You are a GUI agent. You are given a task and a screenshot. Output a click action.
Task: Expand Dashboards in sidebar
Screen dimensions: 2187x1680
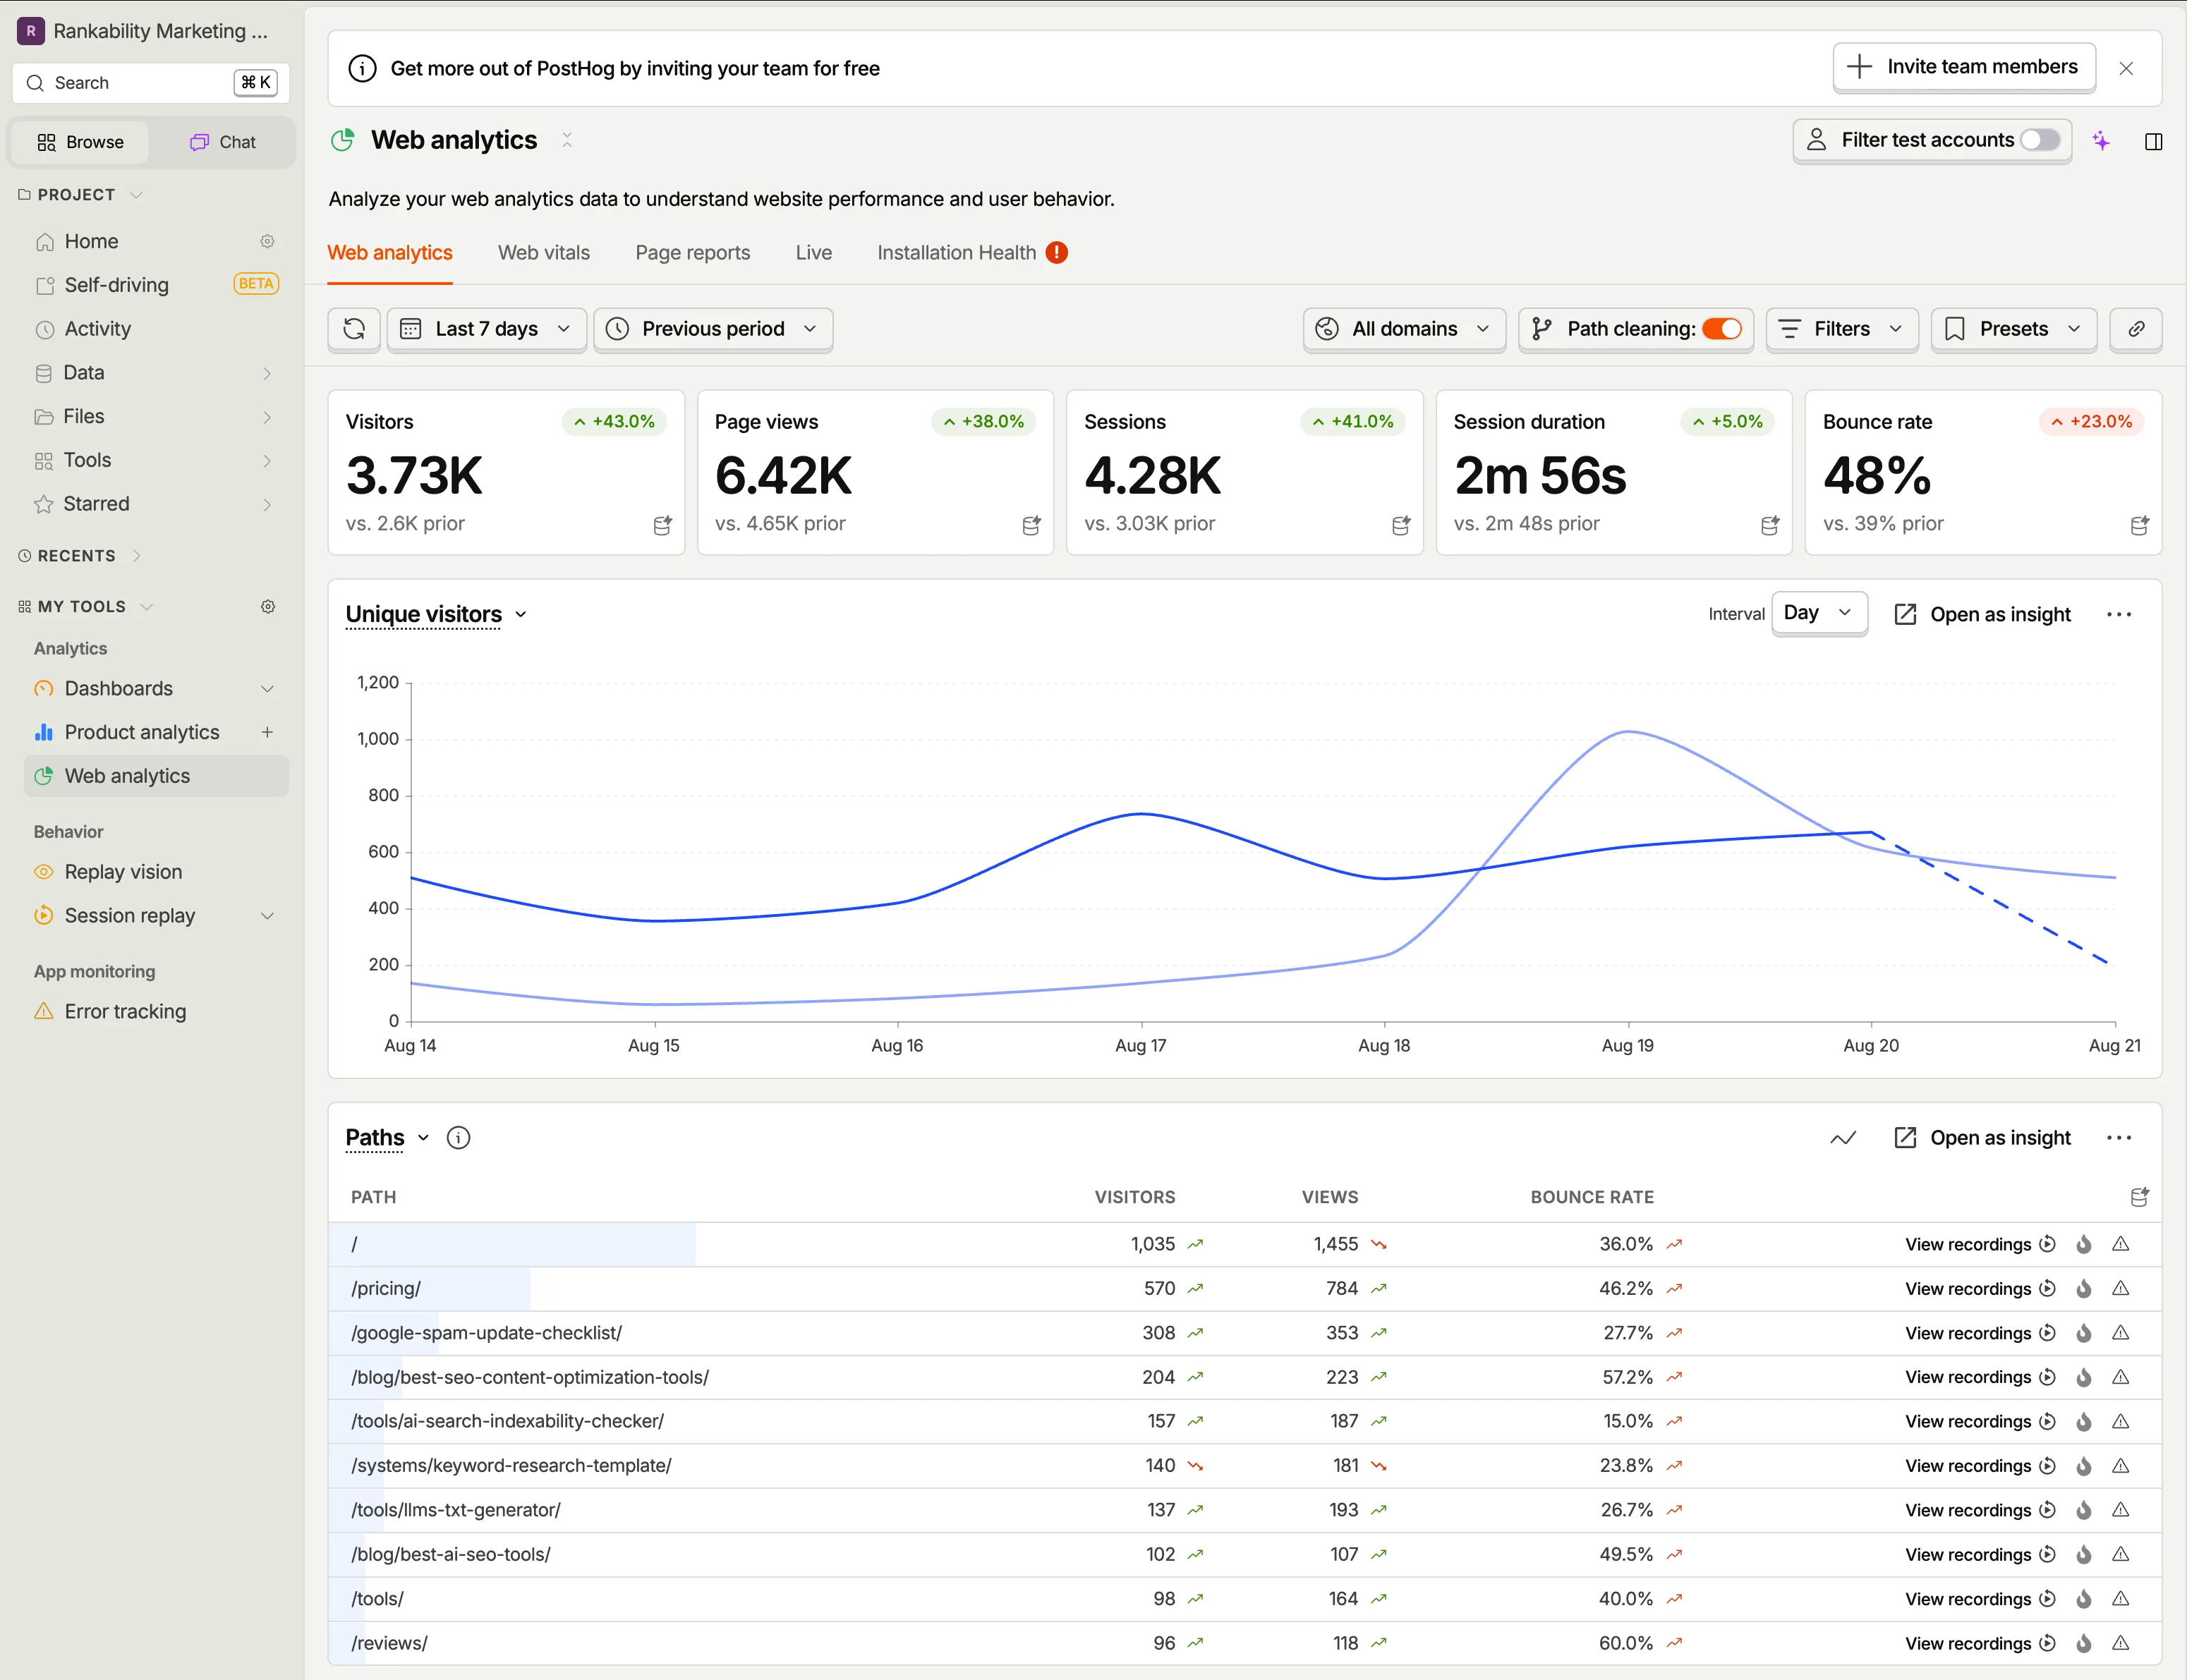[x=267, y=688]
